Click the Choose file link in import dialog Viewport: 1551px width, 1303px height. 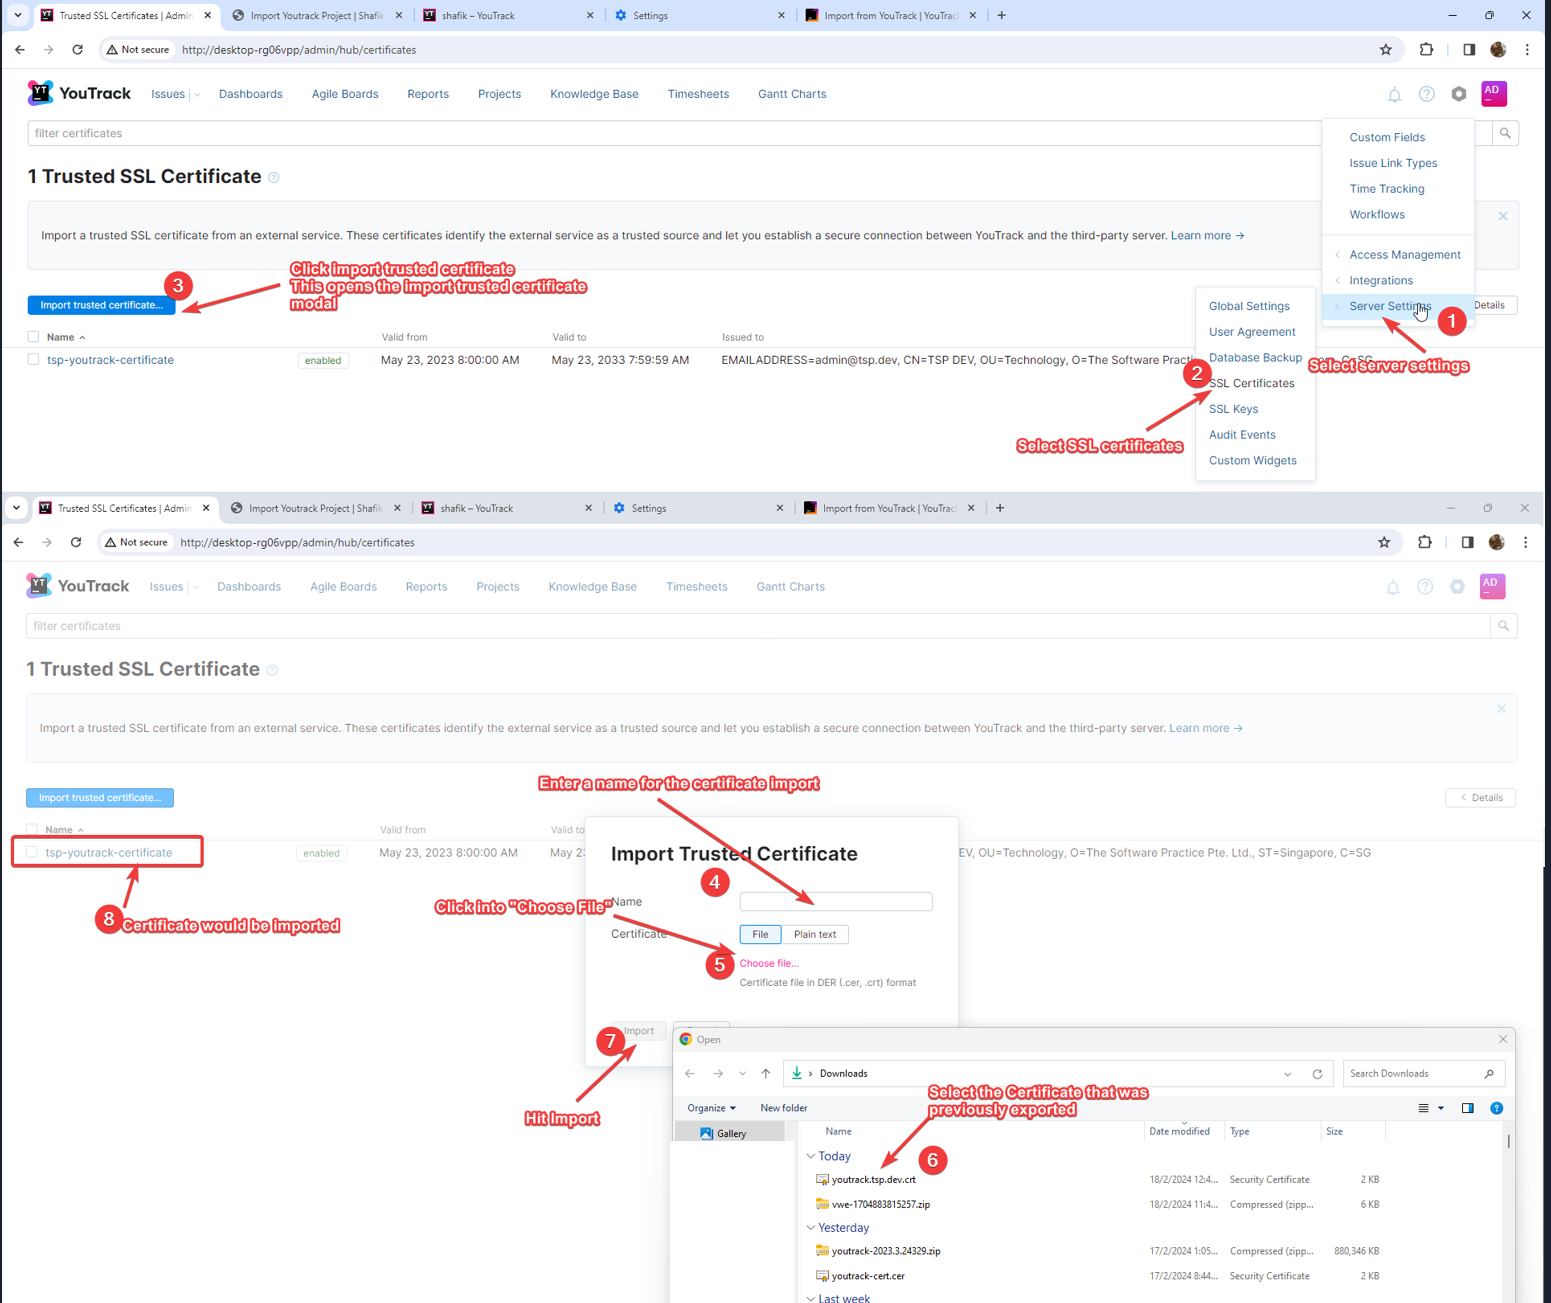tap(768, 963)
